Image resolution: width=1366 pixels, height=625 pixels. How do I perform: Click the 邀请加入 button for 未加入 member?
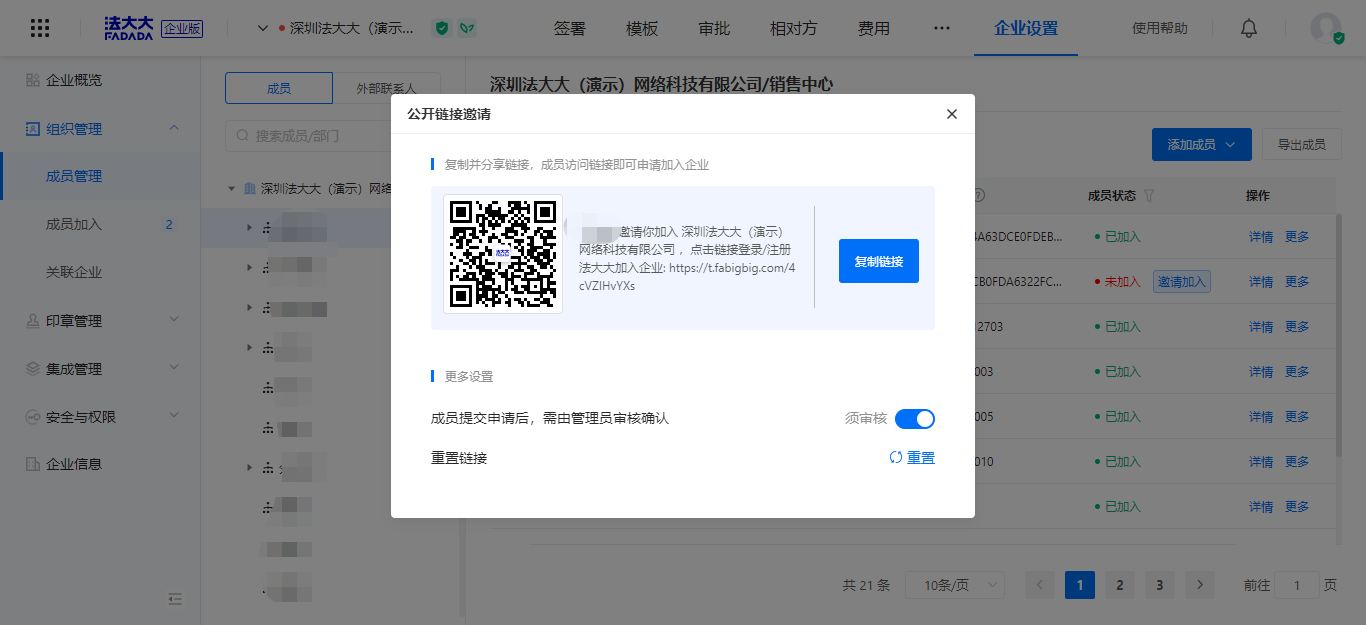click(x=1182, y=282)
